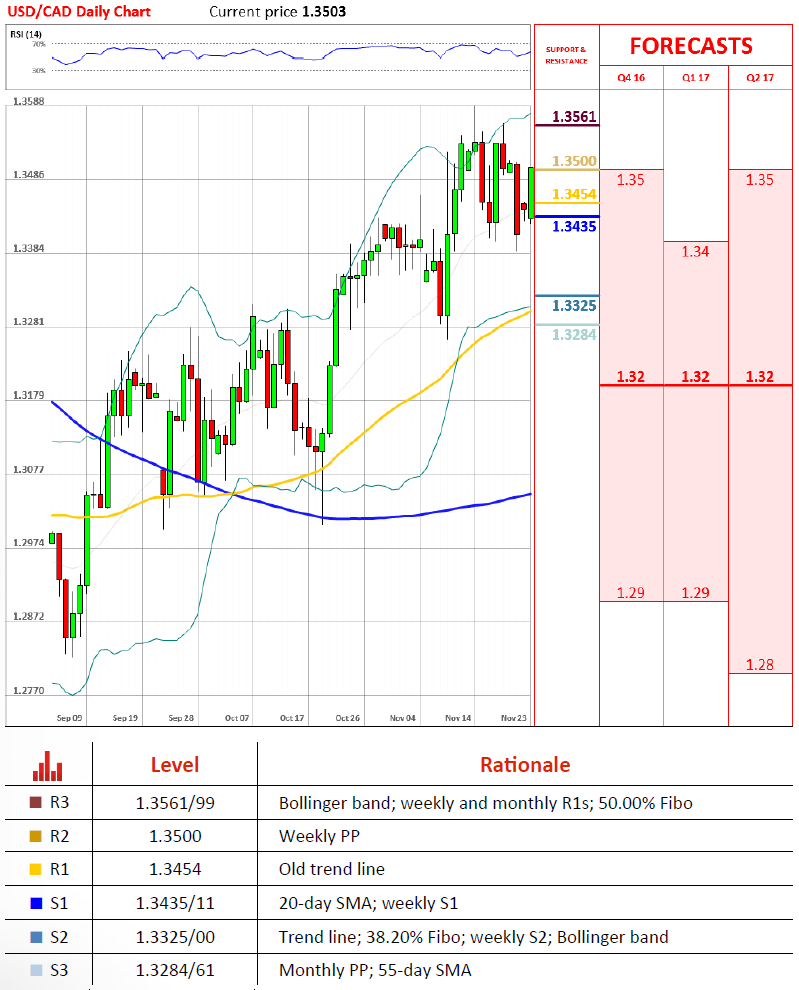Screen dimensions: 799x990
Task: Click the 1.2770 price axis label
Action: pos(28,691)
